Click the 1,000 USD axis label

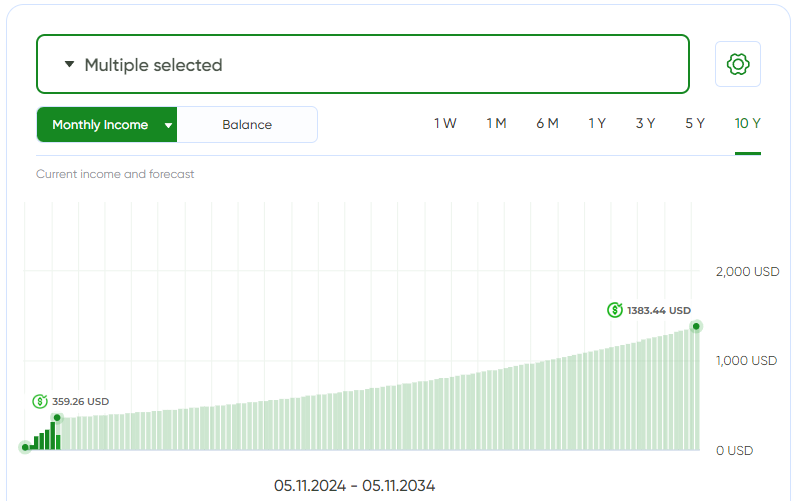tap(746, 361)
